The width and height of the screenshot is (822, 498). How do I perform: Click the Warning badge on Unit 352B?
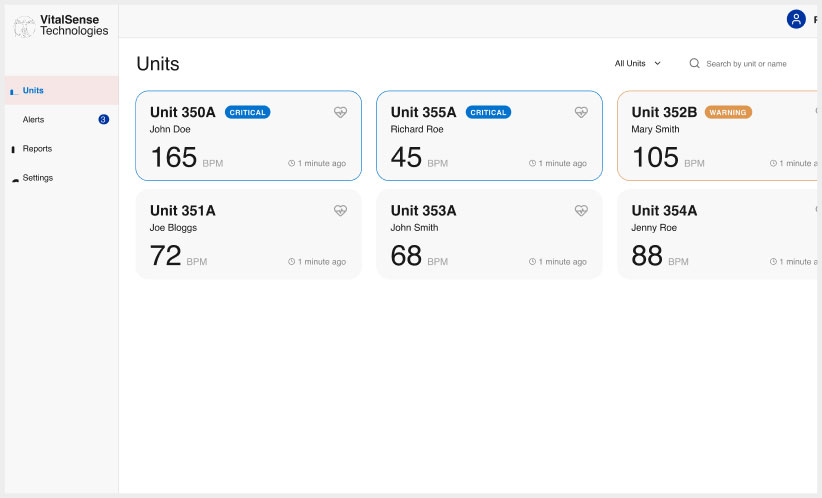(x=728, y=112)
